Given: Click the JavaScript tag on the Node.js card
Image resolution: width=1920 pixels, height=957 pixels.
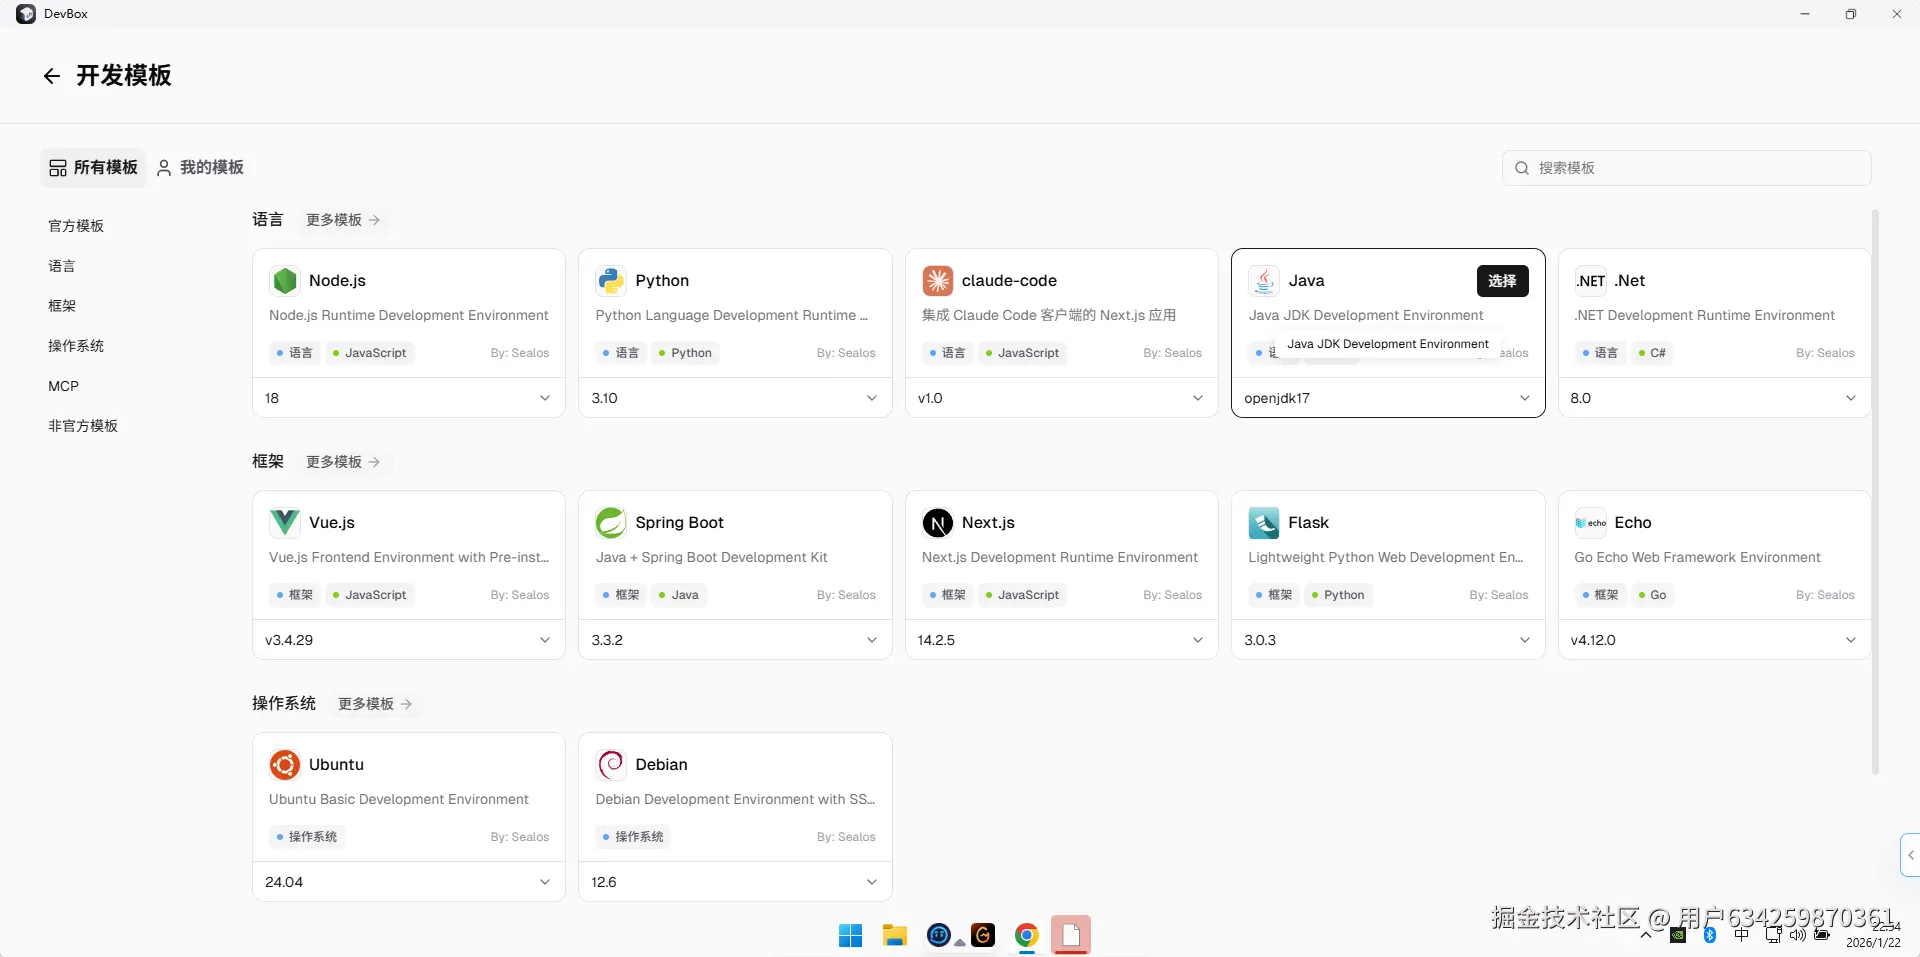Looking at the screenshot, I should click(x=369, y=353).
